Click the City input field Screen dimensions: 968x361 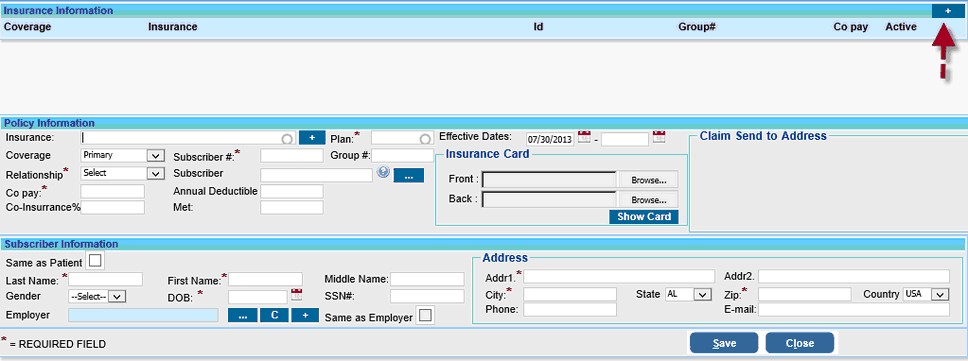[570, 294]
